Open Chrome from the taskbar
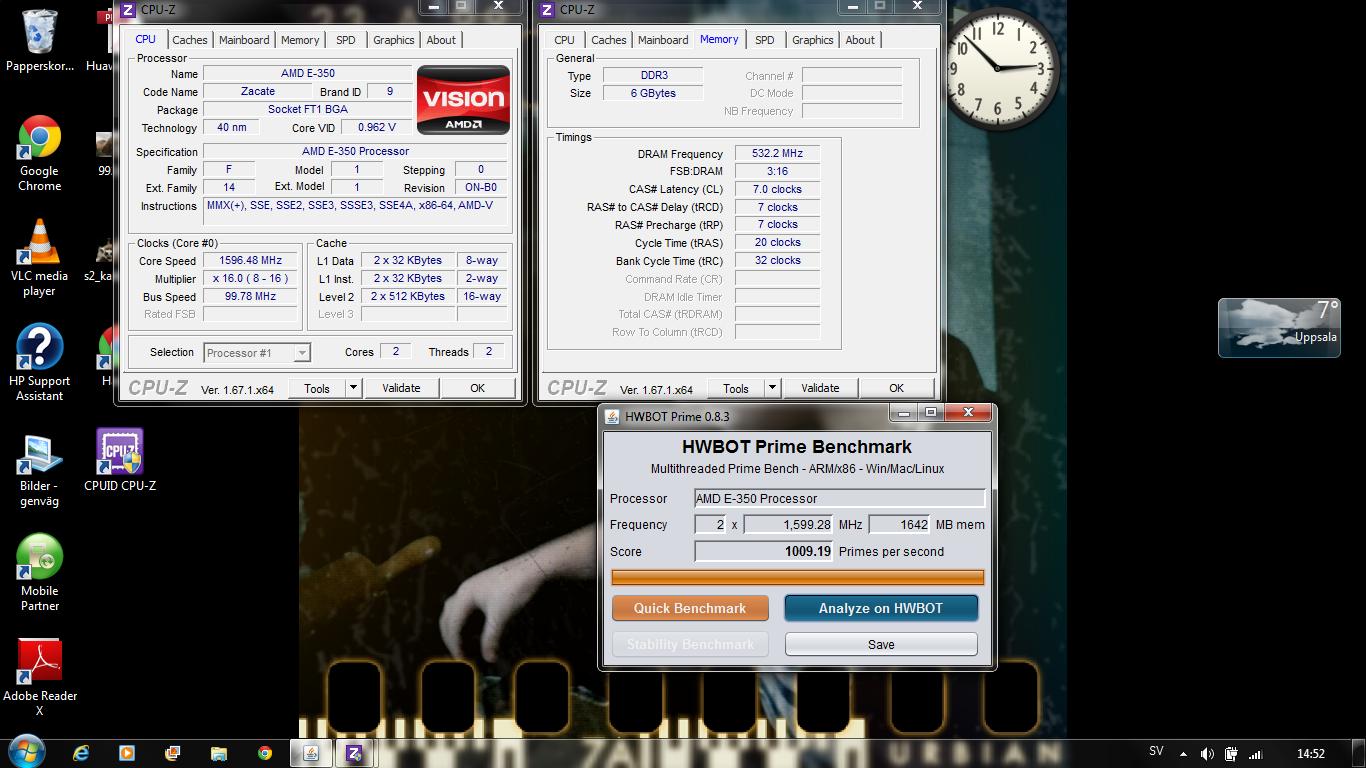The height and width of the screenshot is (768, 1366). pyautogui.click(x=265, y=753)
